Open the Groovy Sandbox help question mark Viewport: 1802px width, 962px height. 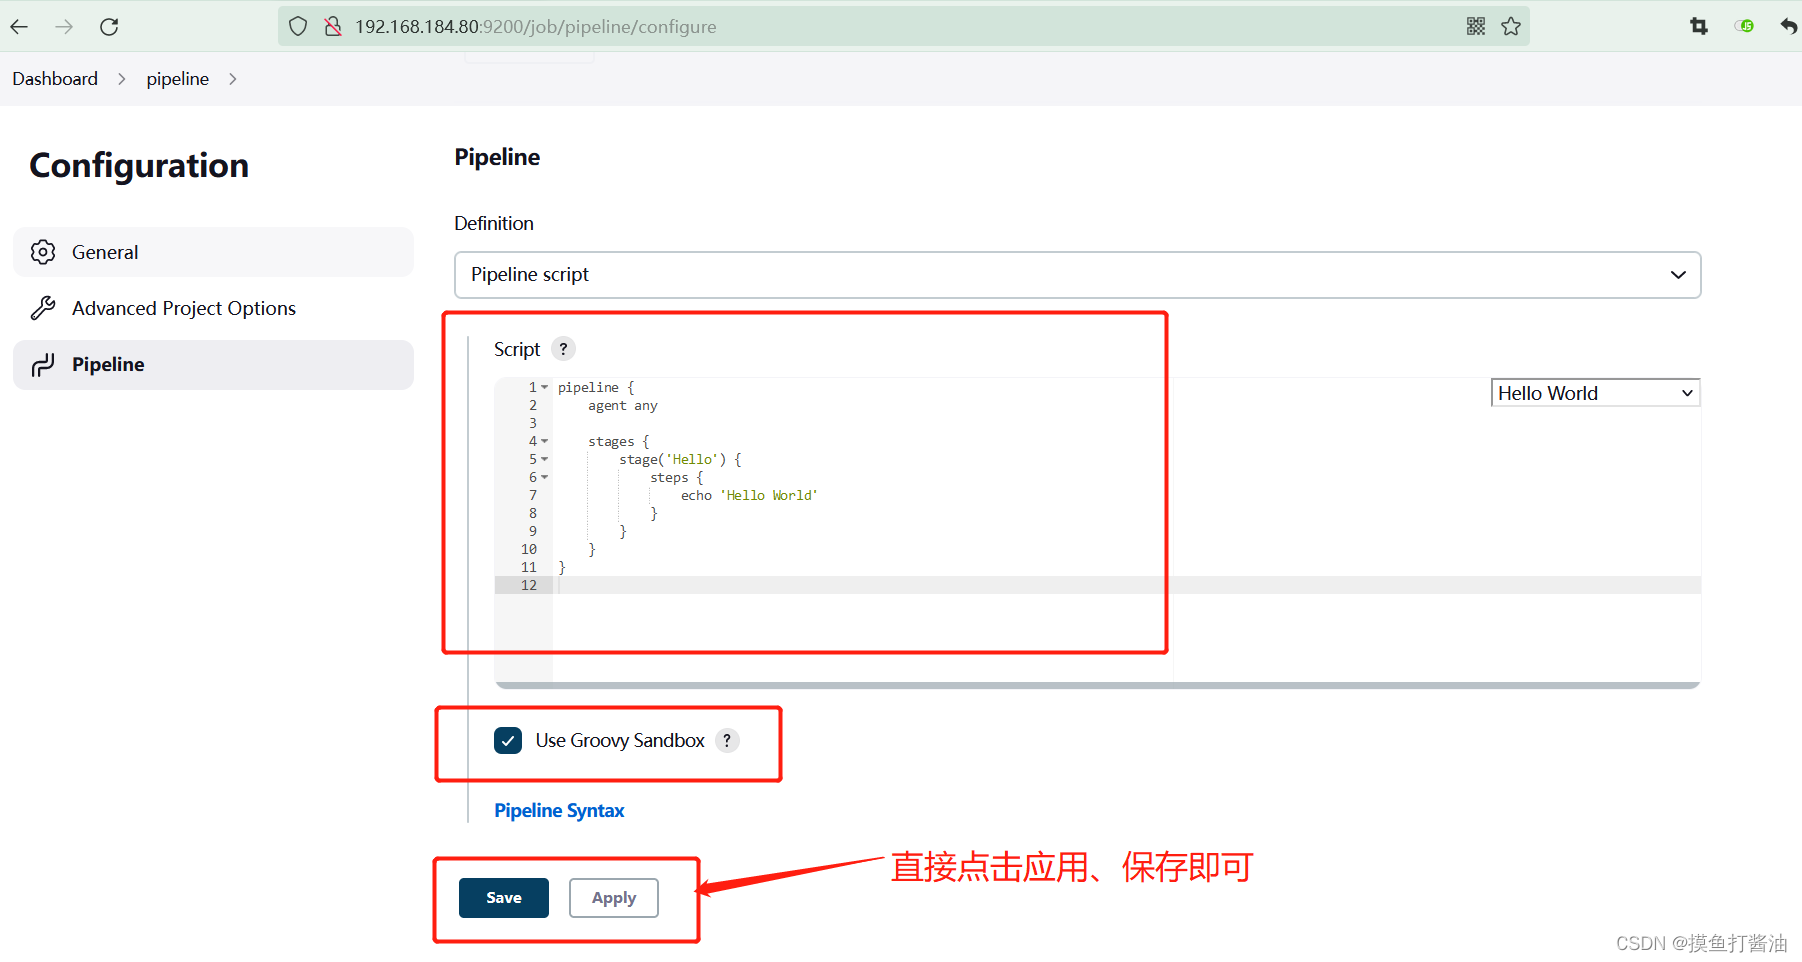pyautogui.click(x=727, y=741)
